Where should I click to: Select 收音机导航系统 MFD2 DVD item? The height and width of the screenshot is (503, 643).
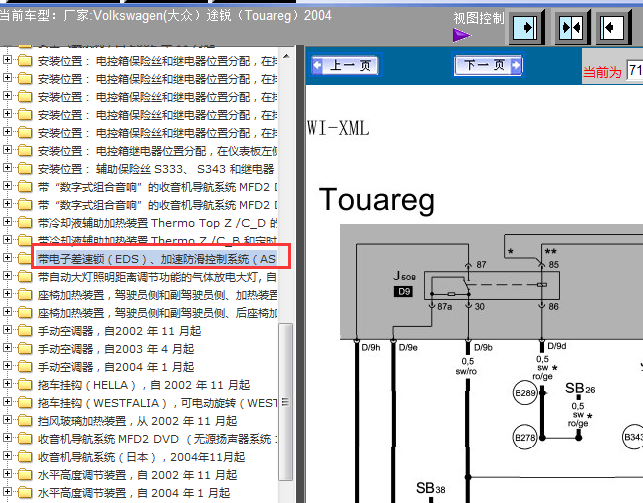(157, 439)
